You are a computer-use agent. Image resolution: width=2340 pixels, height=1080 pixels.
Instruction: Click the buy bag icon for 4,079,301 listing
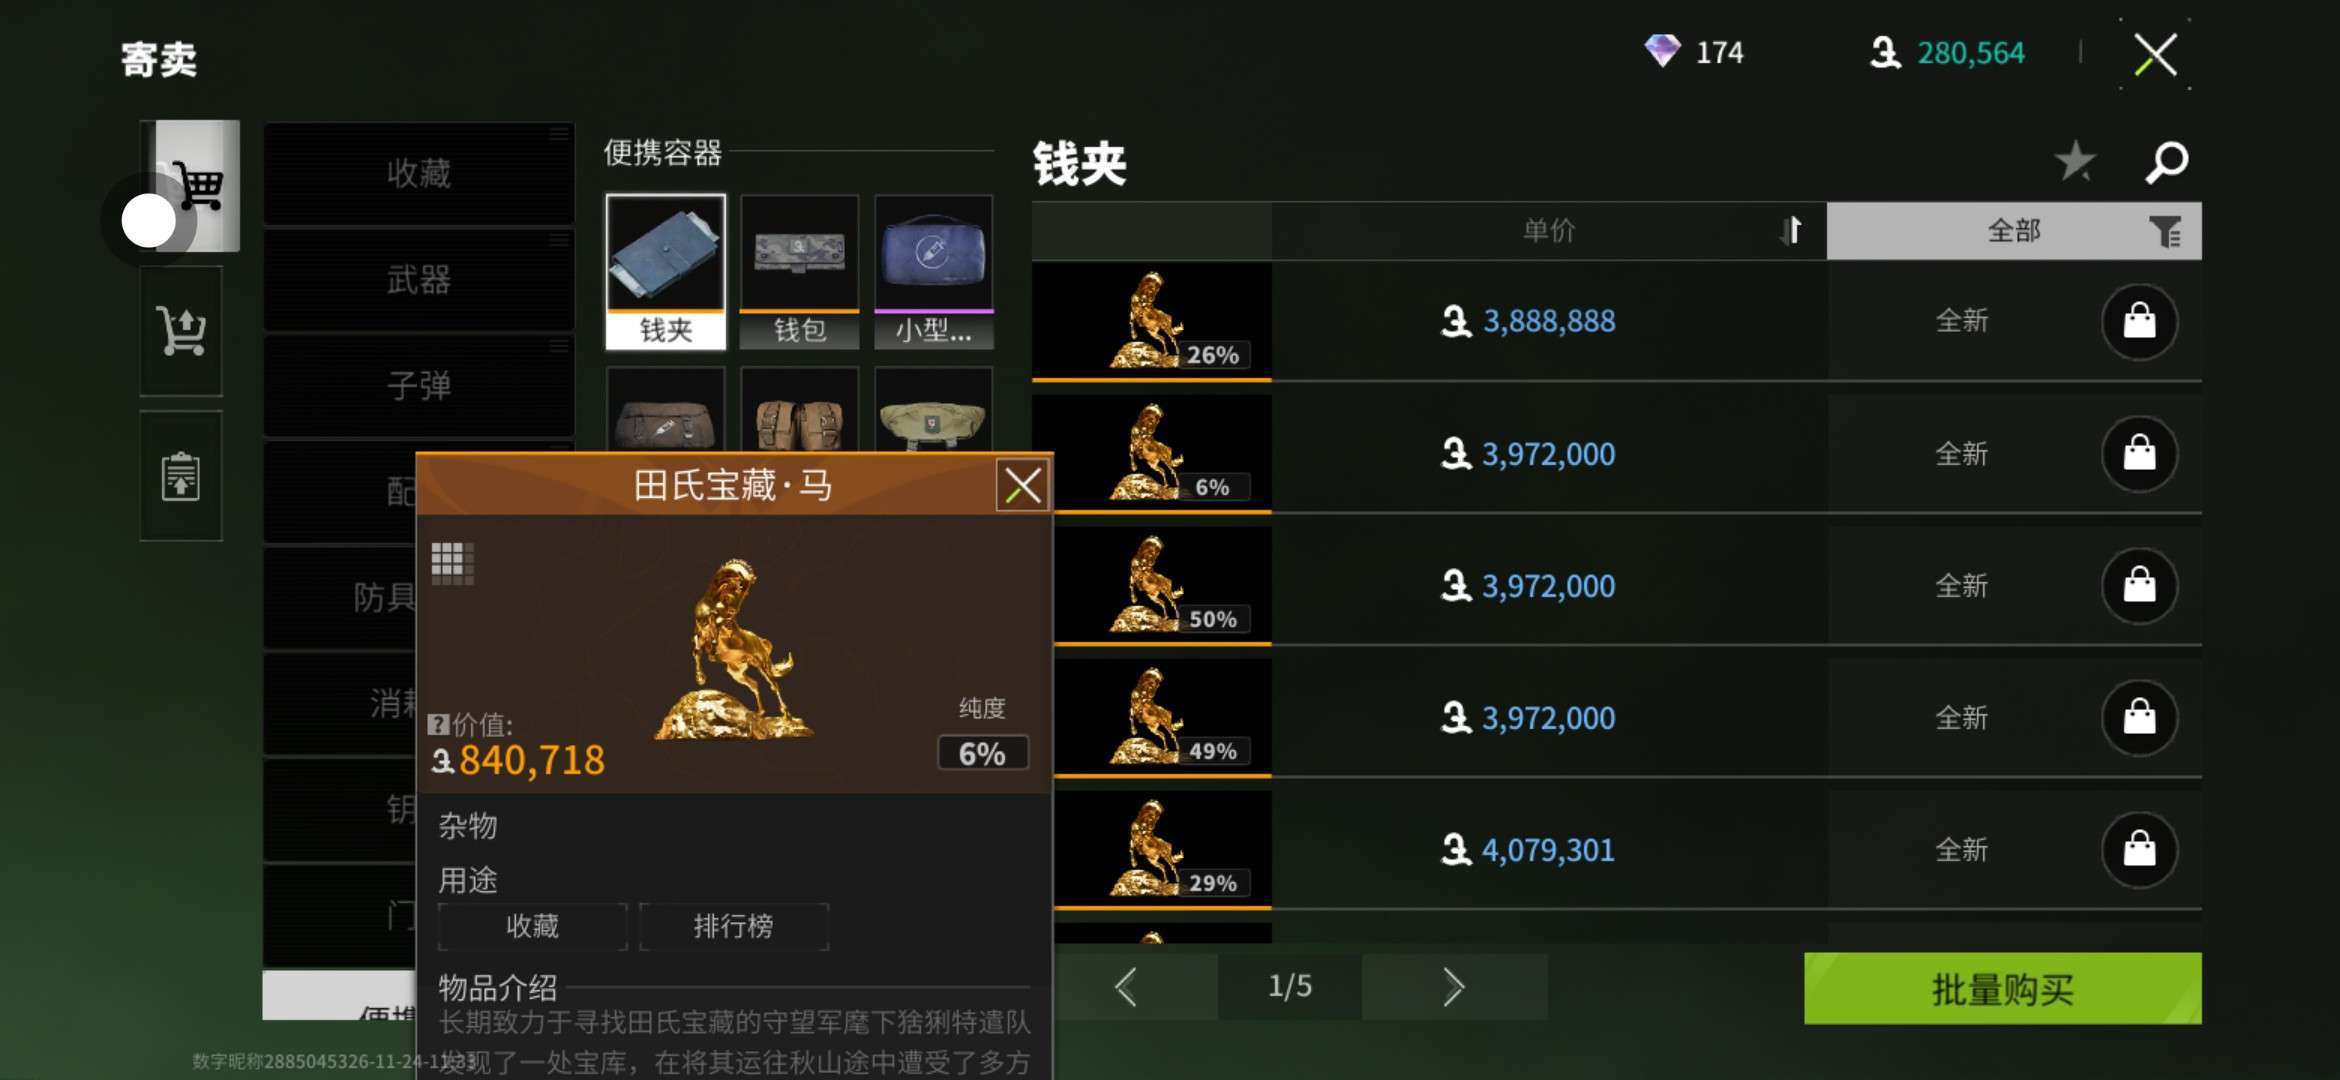point(2139,850)
